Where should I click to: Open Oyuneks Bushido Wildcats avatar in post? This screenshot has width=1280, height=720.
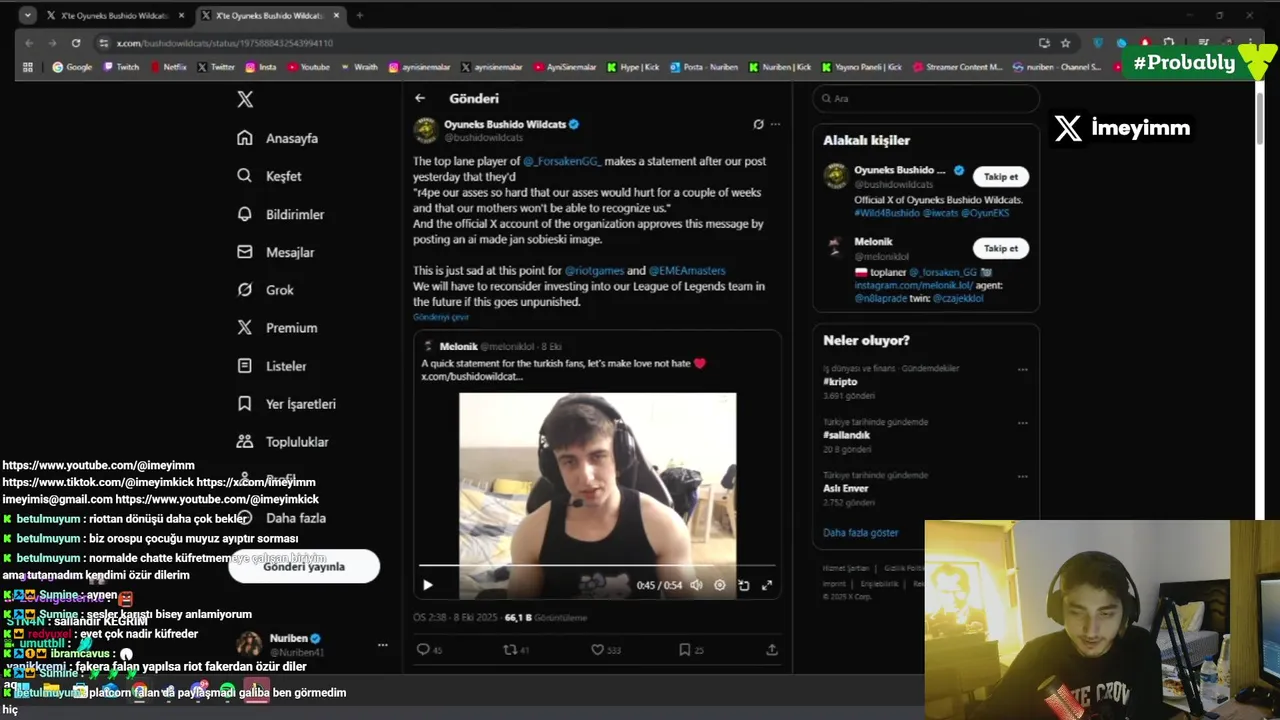point(426,130)
